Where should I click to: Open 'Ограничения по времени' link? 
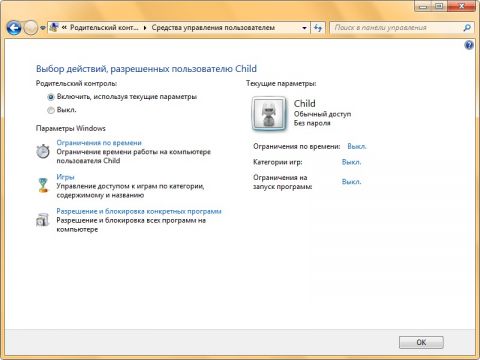point(99,143)
